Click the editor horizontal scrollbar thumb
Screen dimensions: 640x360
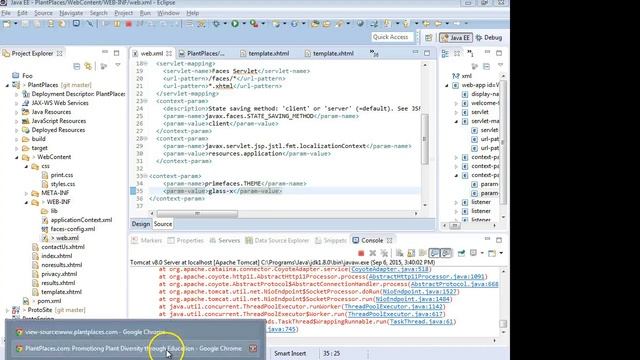197,213
